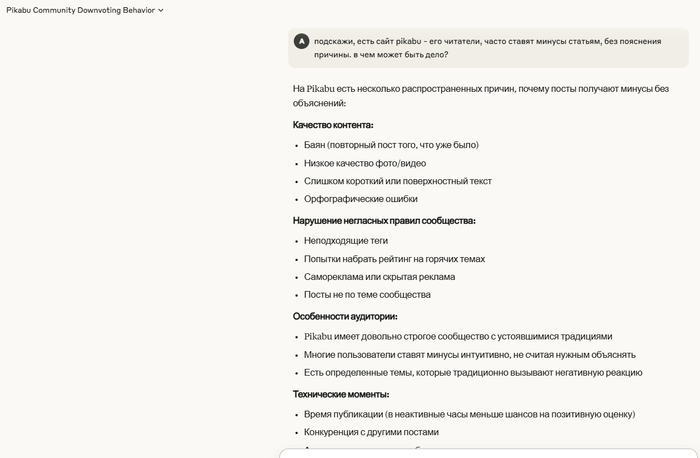
Task: Click the "Нарушение негласных правил сообщества:" heading
Action: (x=384, y=221)
